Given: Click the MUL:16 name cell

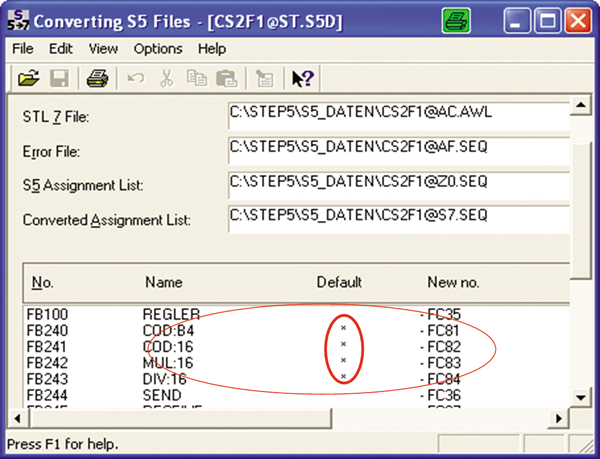Looking at the screenshot, I should click(168, 363).
